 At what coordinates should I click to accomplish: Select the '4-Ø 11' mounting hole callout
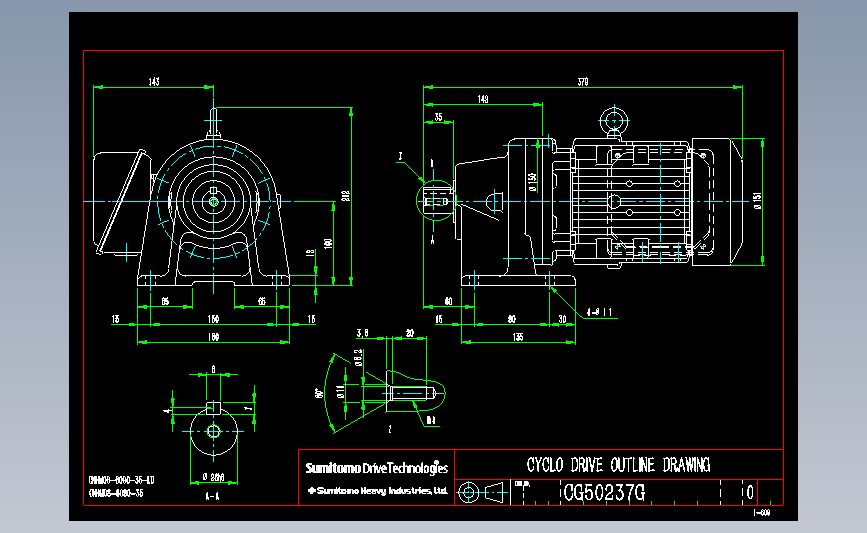(599, 312)
